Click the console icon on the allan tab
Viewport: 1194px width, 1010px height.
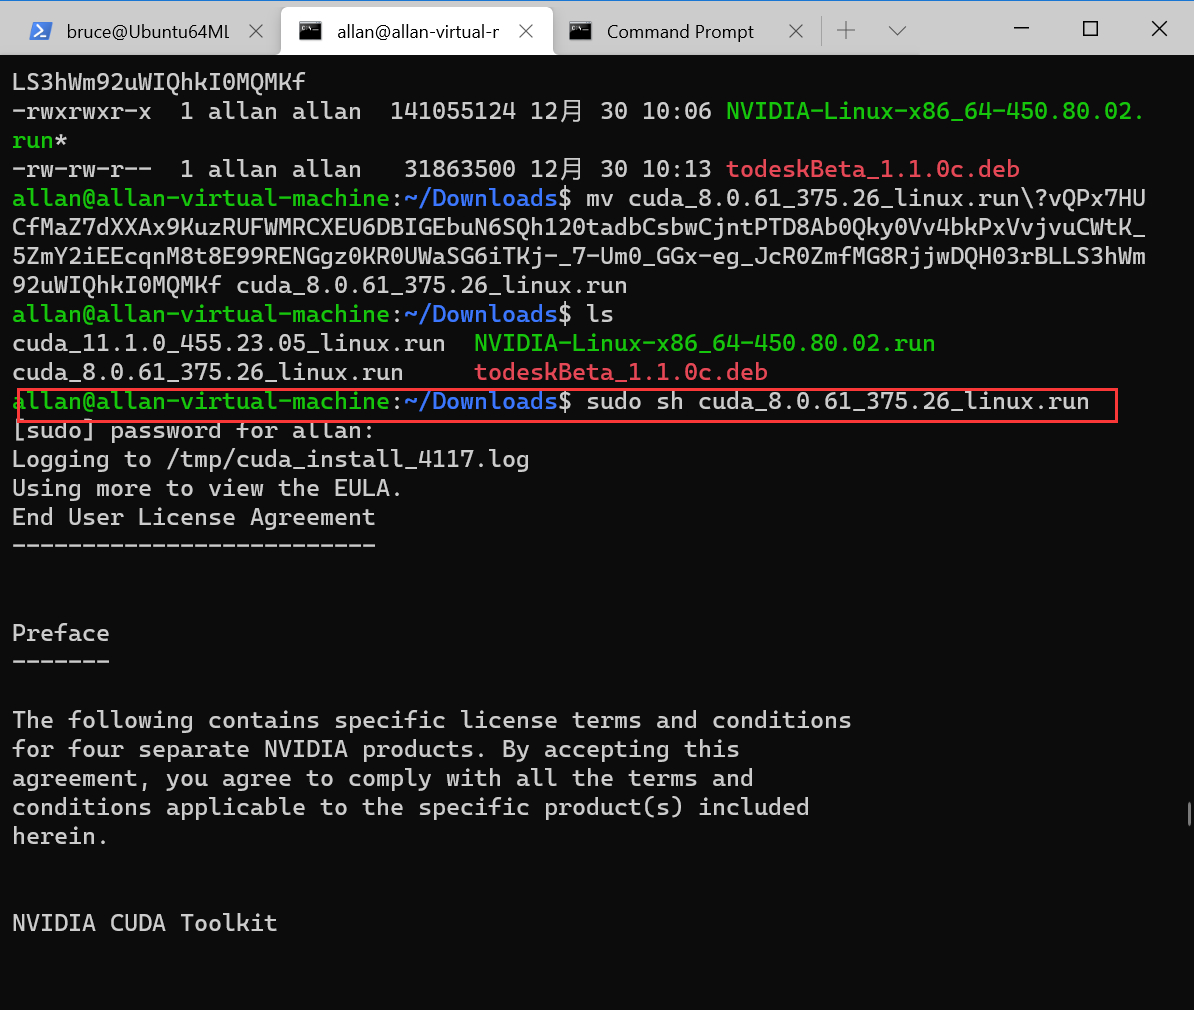click(x=310, y=31)
